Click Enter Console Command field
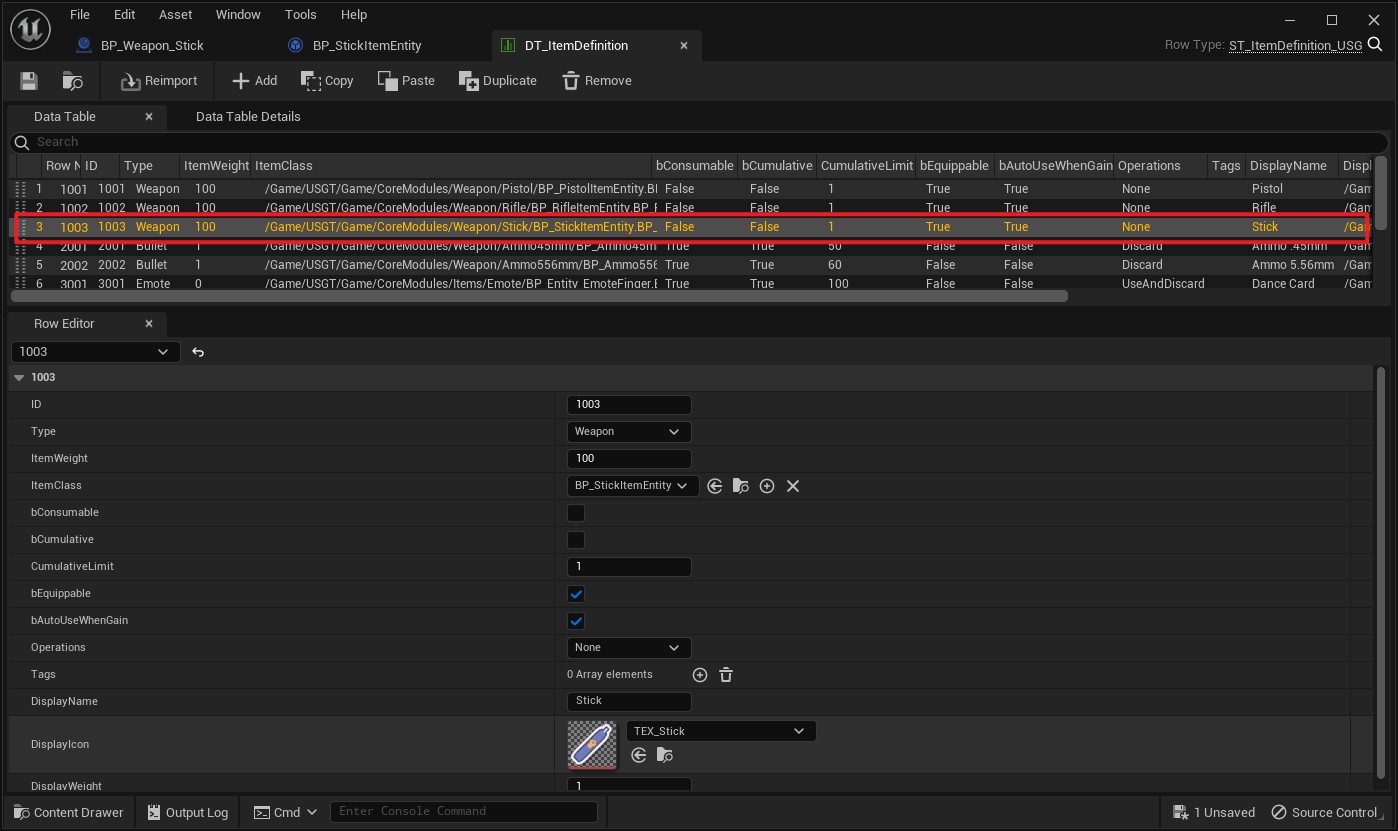 [x=464, y=812]
